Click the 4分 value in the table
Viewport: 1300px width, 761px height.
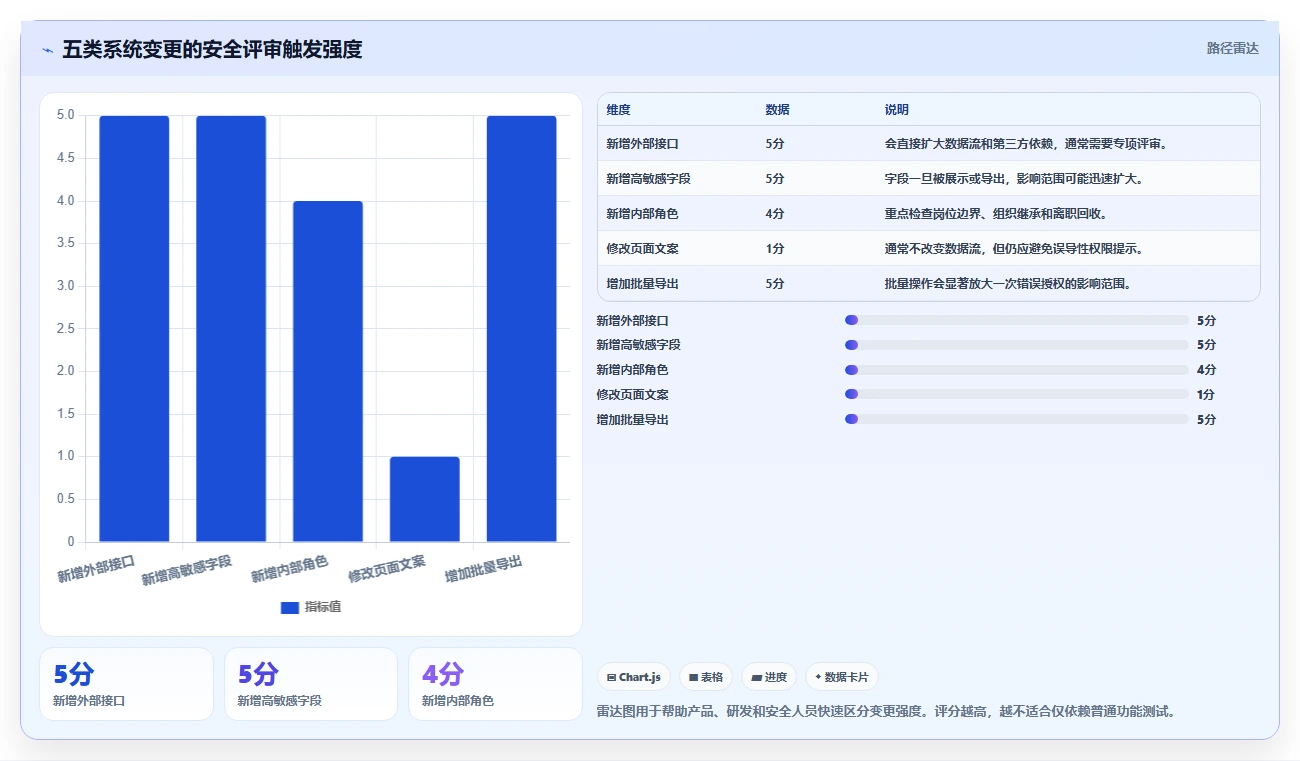click(x=774, y=214)
